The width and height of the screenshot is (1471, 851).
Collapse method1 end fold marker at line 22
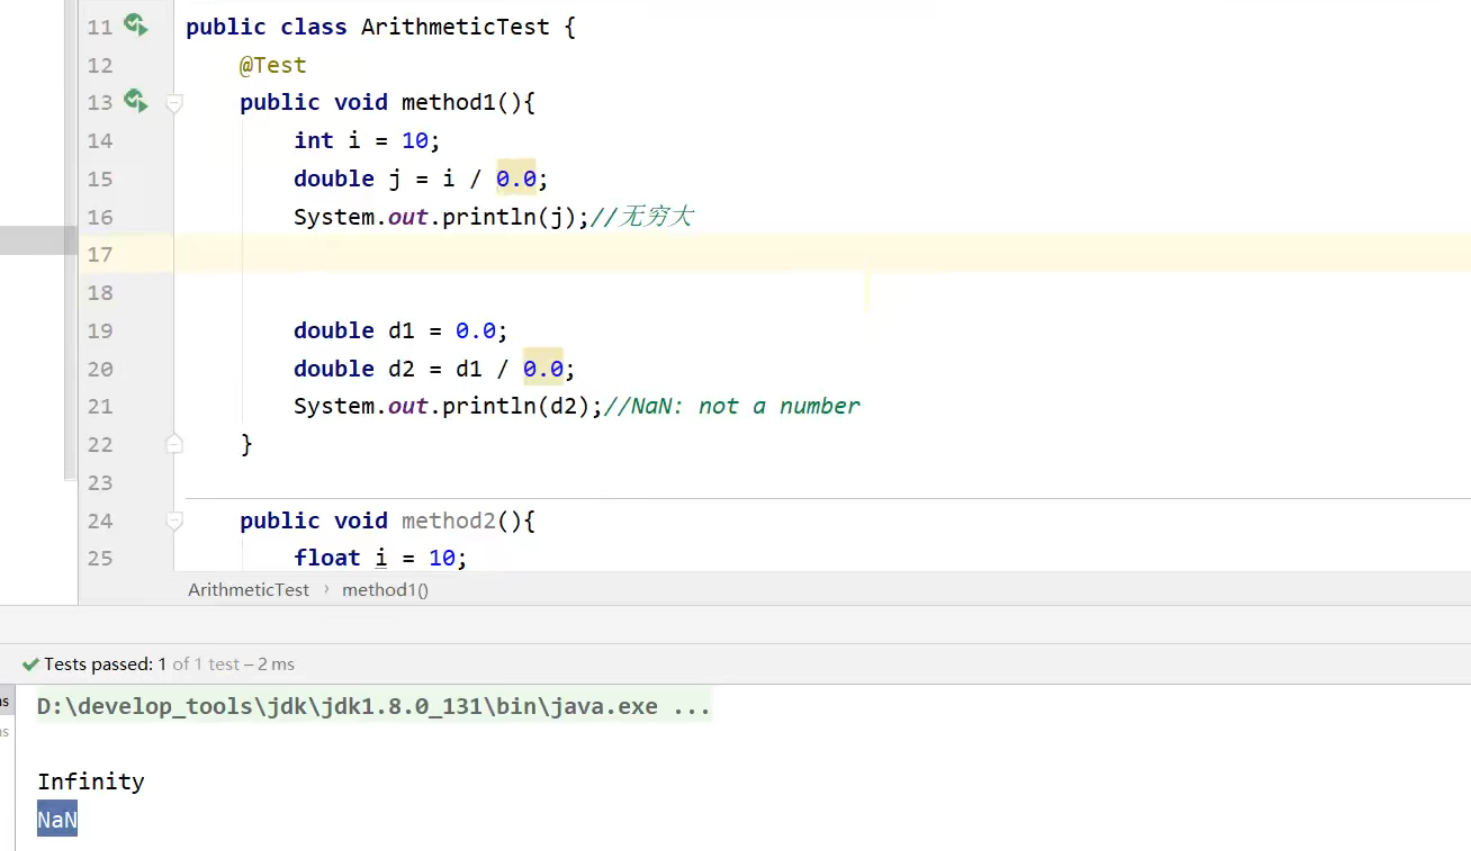click(174, 444)
